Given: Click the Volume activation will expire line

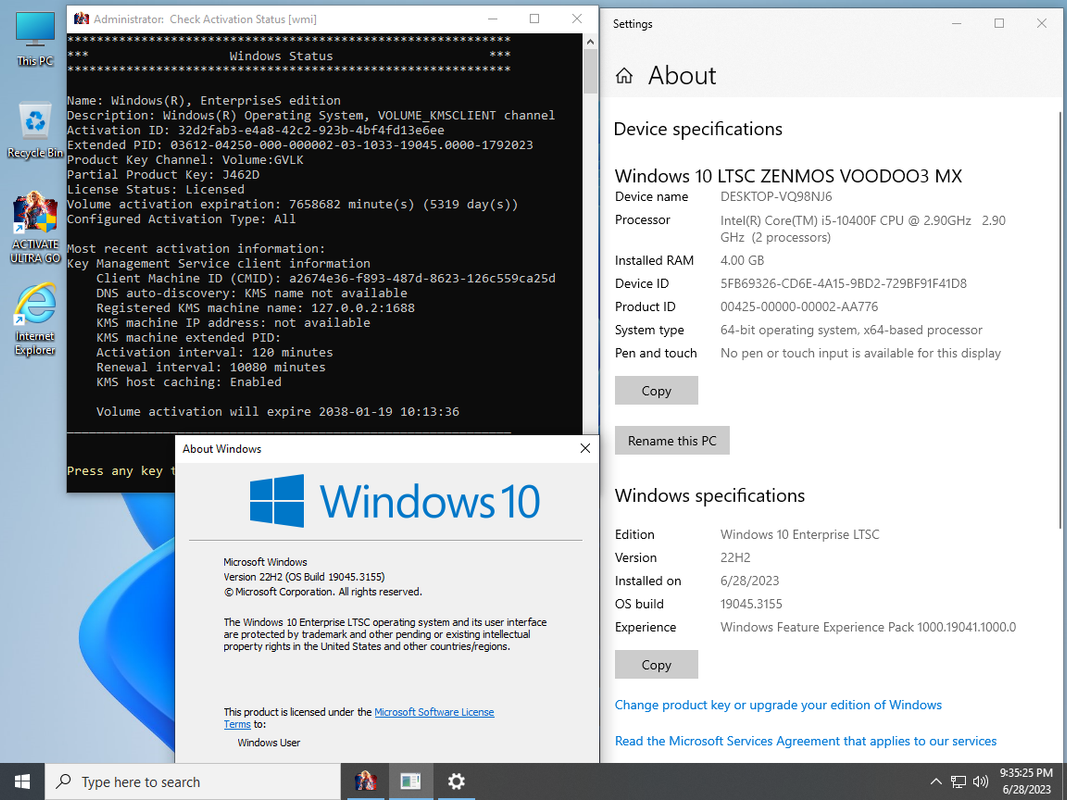Looking at the screenshot, I should 278,412.
